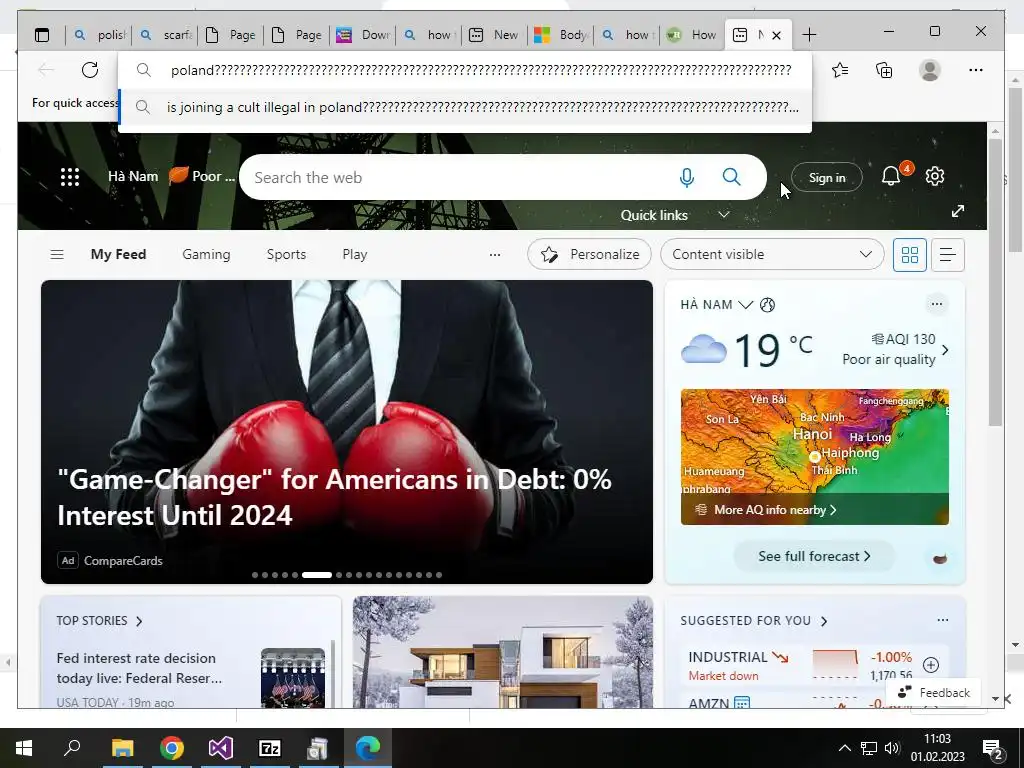
Task: Open taskbar search magnifier
Action: pyautogui.click(x=72, y=748)
